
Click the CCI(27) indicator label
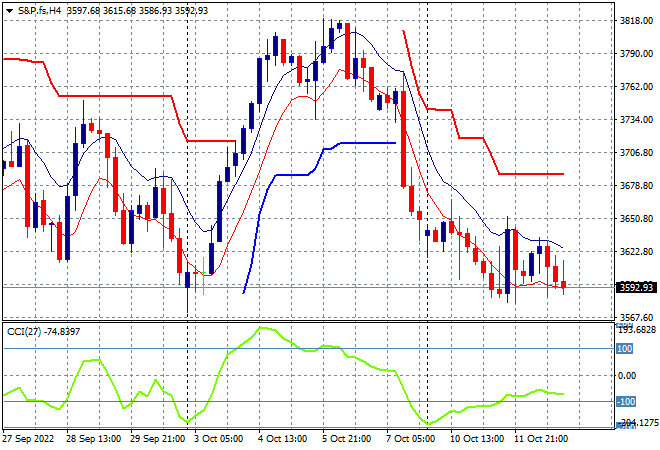(x=24, y=332)
